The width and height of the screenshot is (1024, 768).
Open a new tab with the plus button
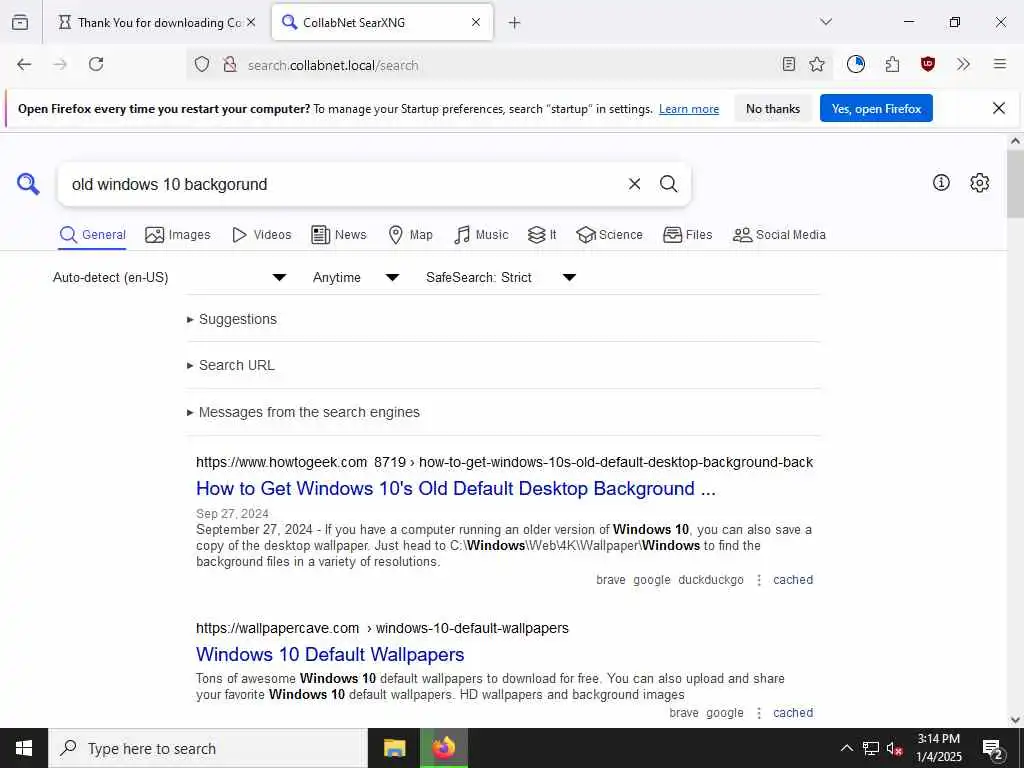point(515,23)
